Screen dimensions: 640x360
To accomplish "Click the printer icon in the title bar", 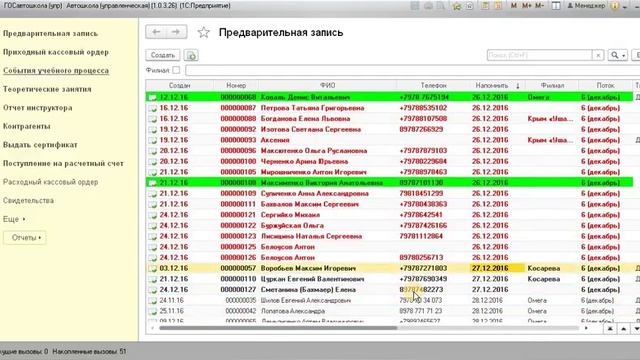I will click(428, 6).
